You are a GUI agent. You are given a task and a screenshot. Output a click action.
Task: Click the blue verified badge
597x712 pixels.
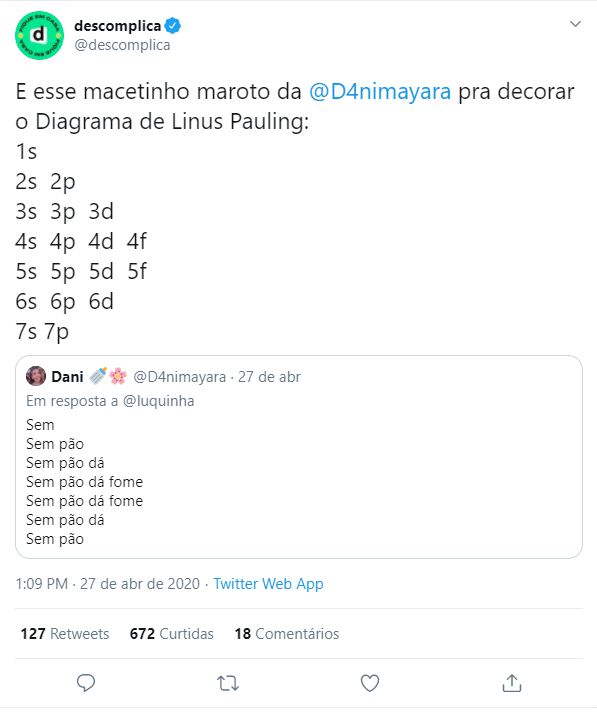pos(173,25)
